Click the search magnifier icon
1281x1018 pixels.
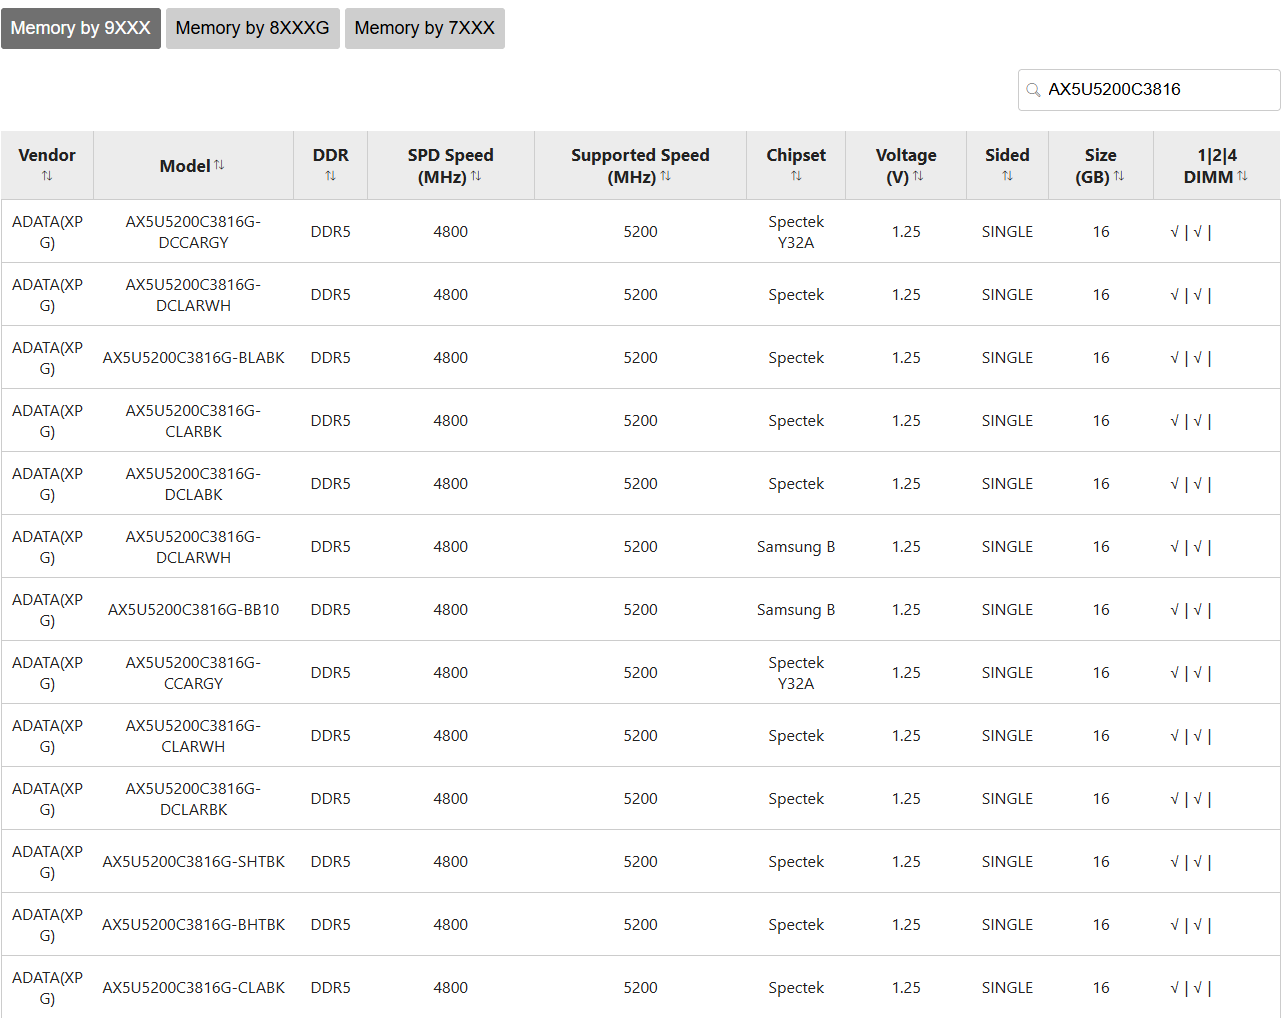[x=1034, y=90]
